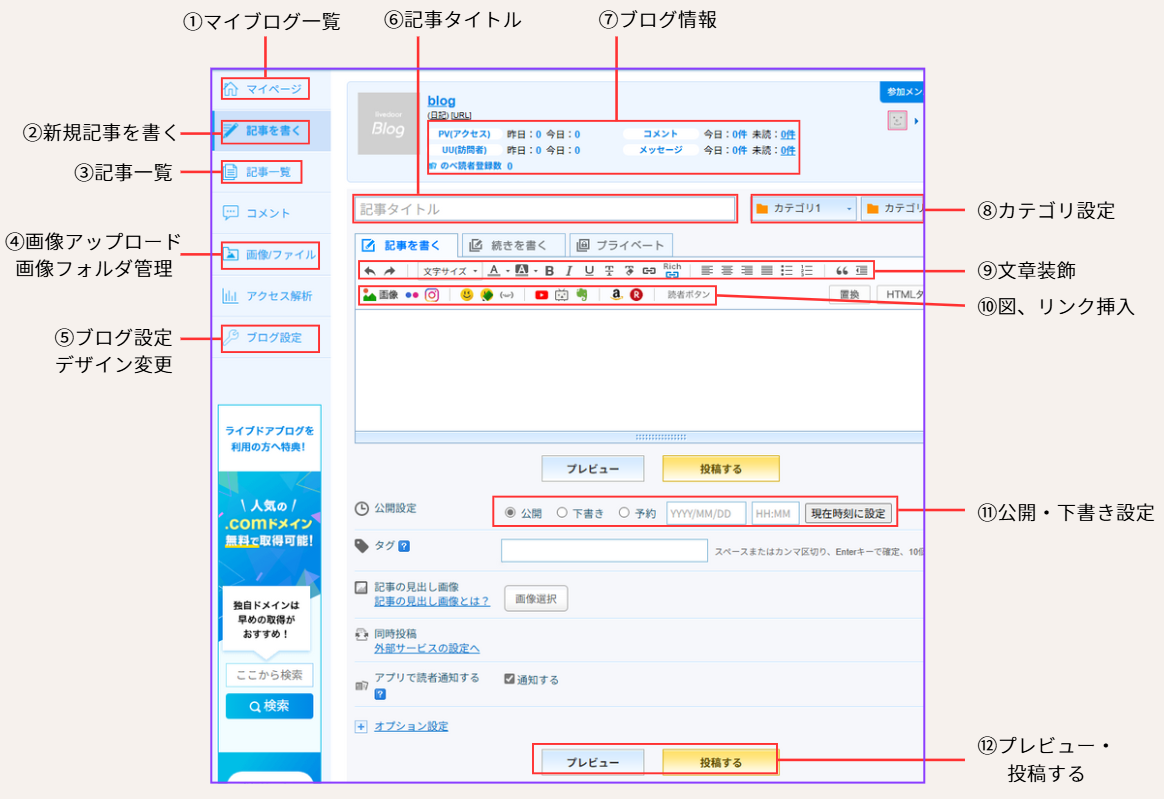
Task: Toggle bold text formatting
Action: point(549,270)
